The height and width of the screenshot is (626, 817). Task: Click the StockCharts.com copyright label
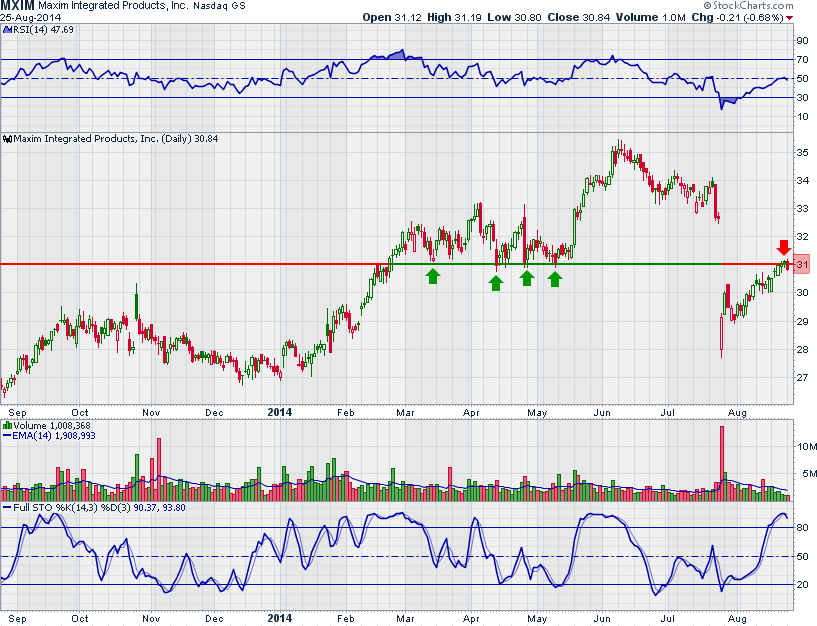(x=749, y=6)
